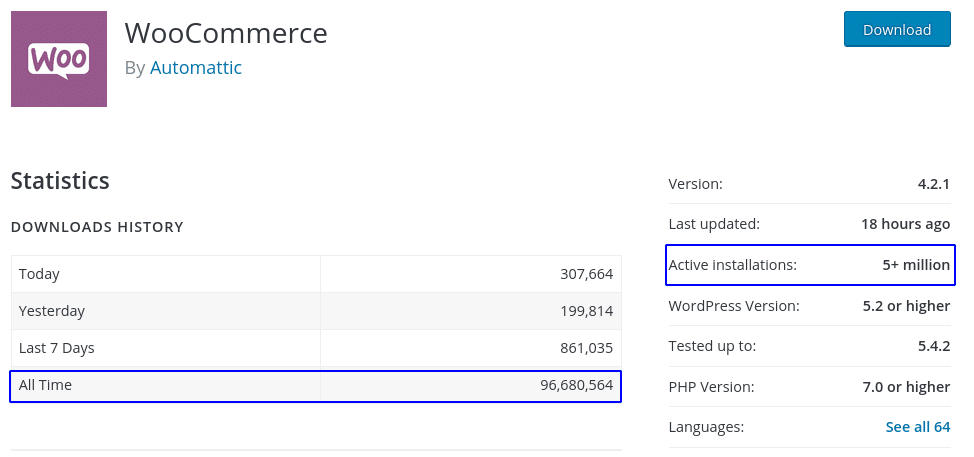Select the value 199,814
Viewport: 974px width, 457px height.
pos(586,311)
